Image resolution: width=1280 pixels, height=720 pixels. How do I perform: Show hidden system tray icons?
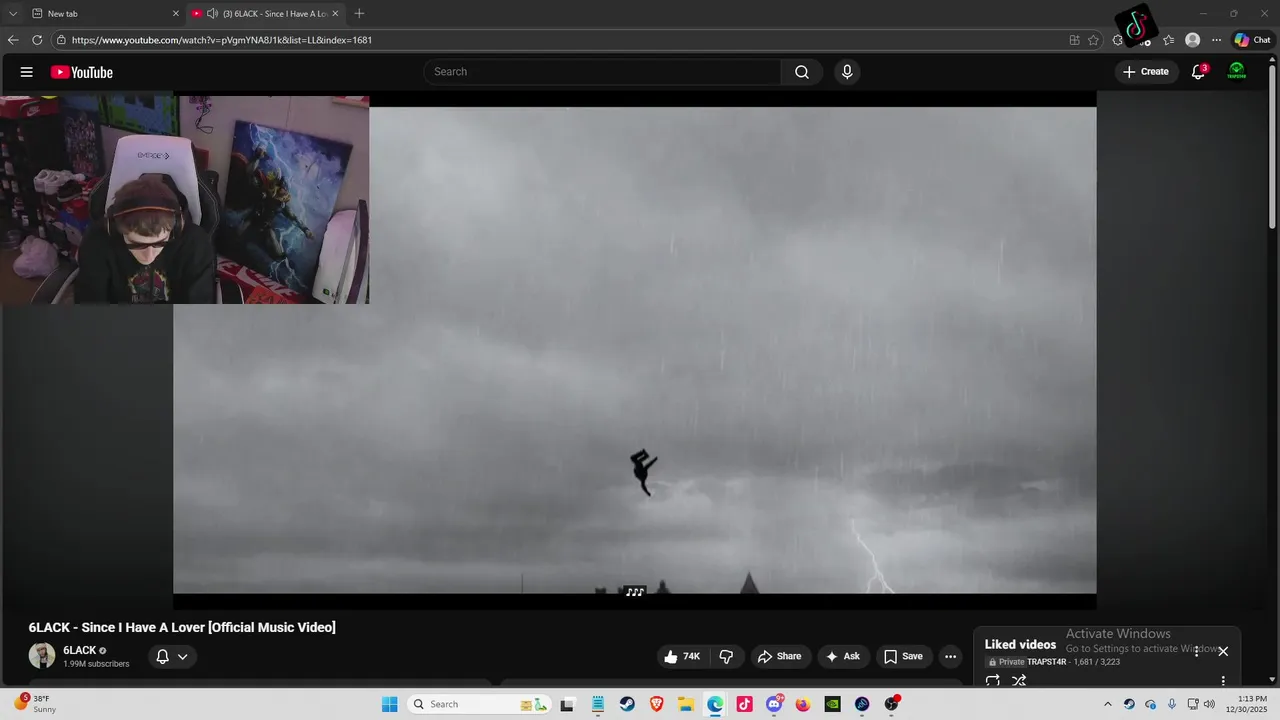(1107, 704)
